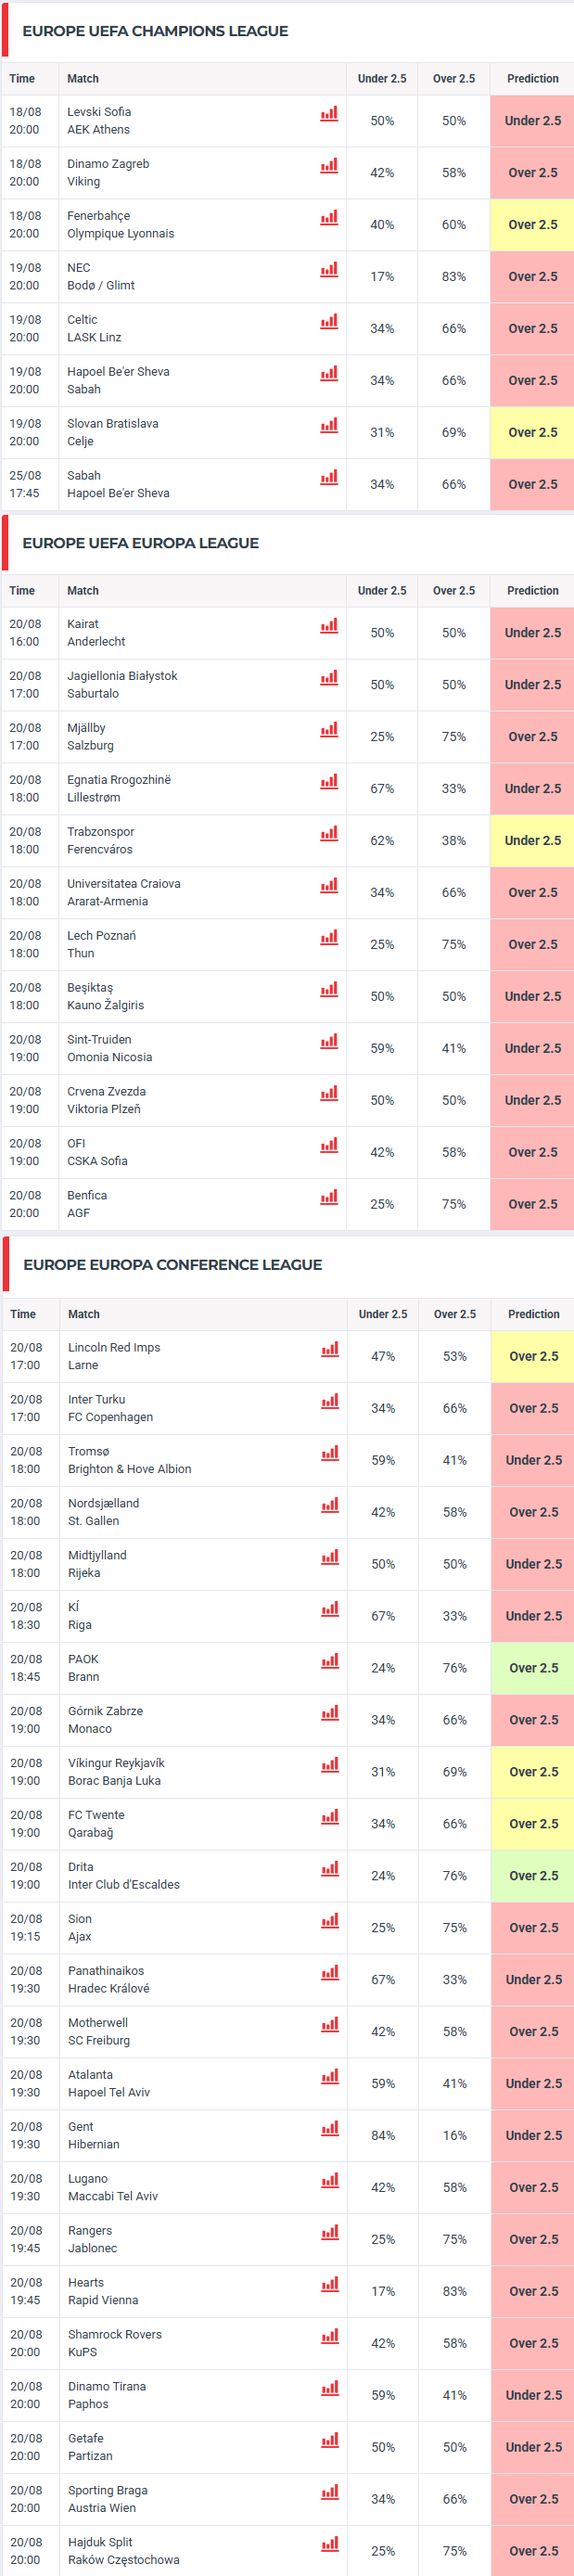This screenshot has height=2576, width=574.
Task: Open the NEC vs Bodø / Glimt match
Action: pos(101,277)
